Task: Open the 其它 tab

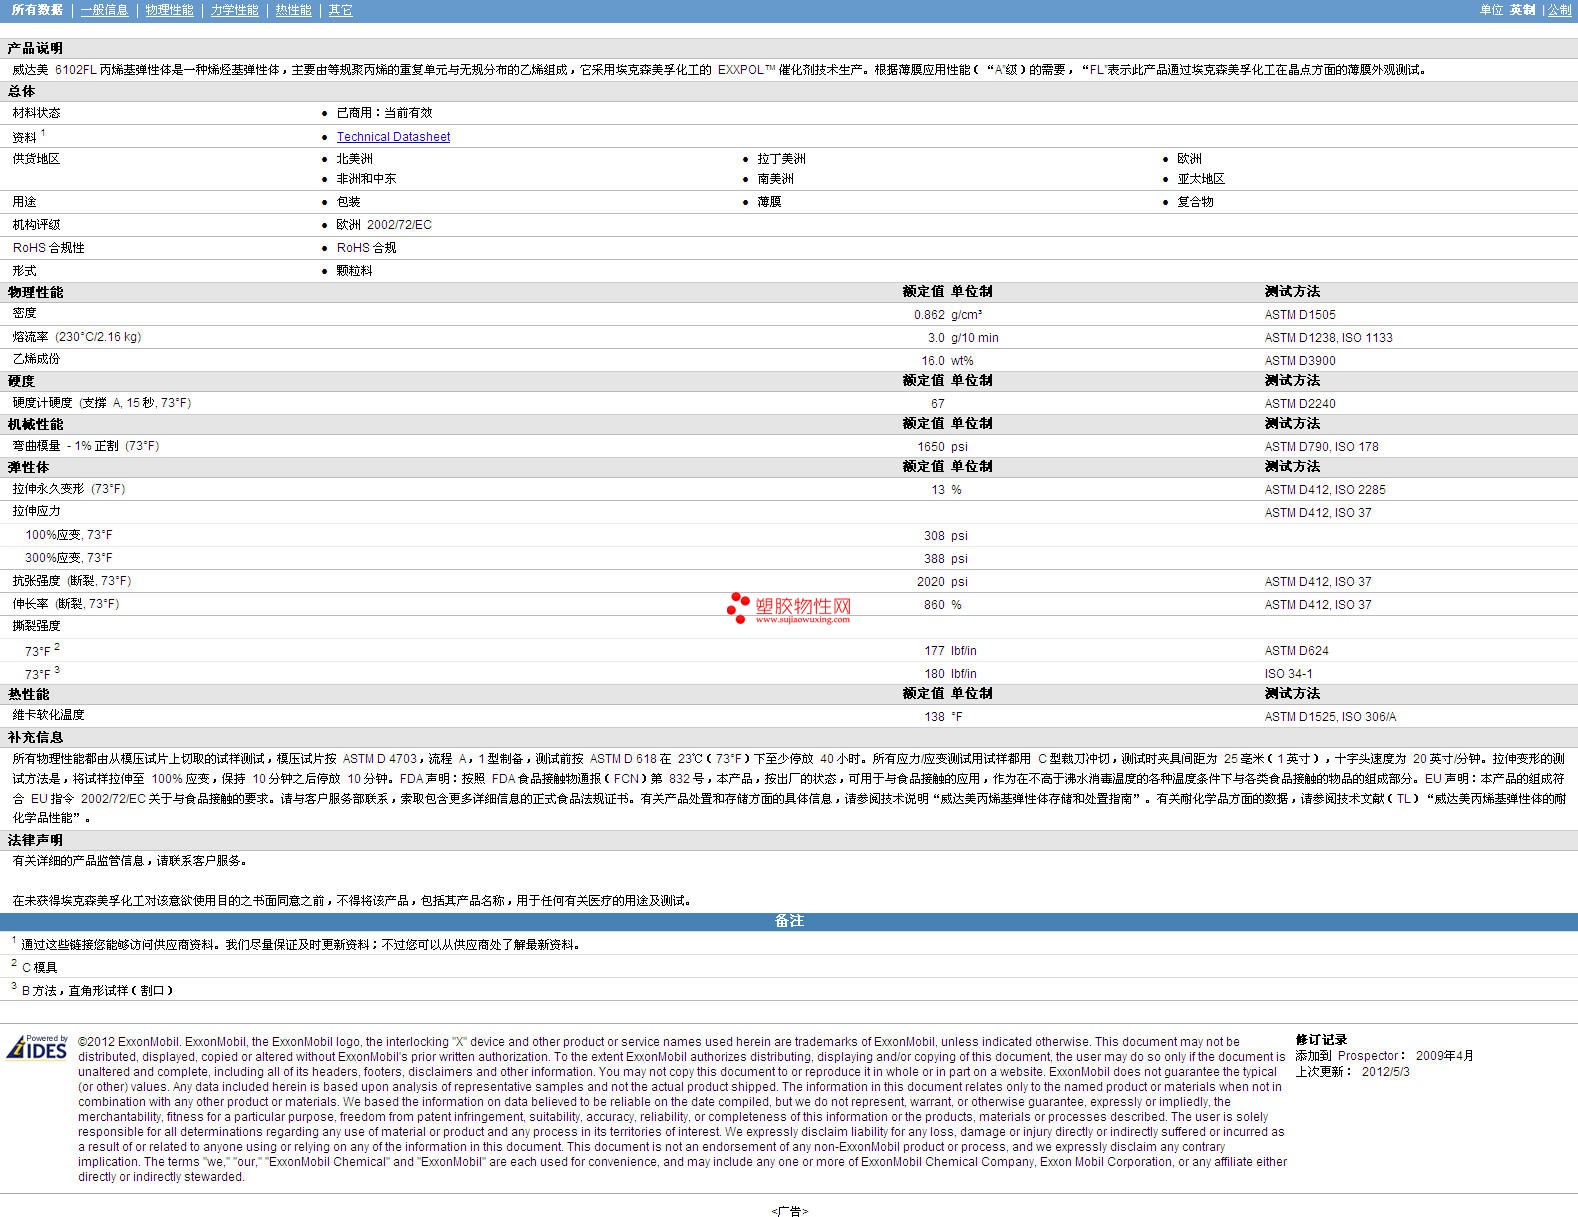Action: click(341, 10)
